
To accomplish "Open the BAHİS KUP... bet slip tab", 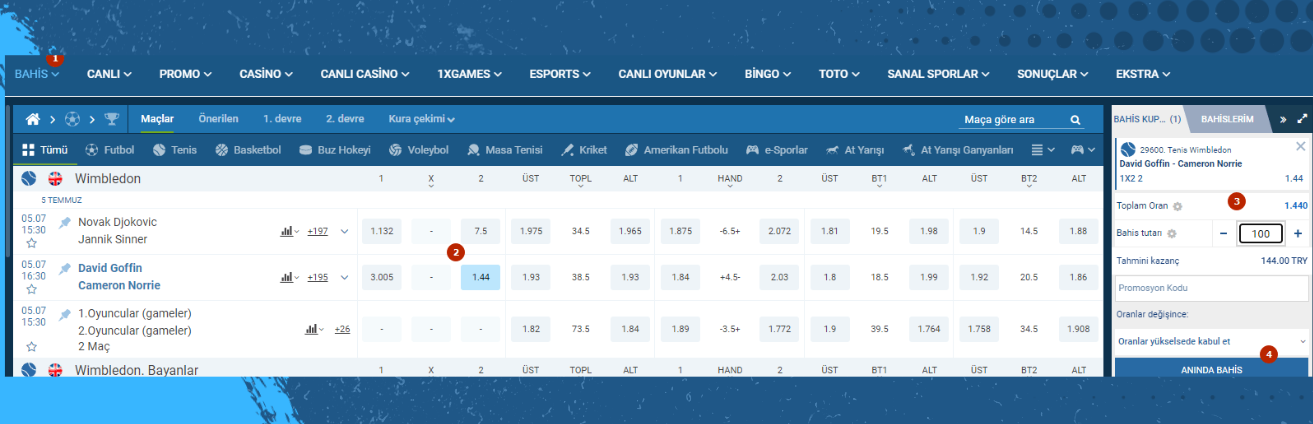I will coord(1148,118).
